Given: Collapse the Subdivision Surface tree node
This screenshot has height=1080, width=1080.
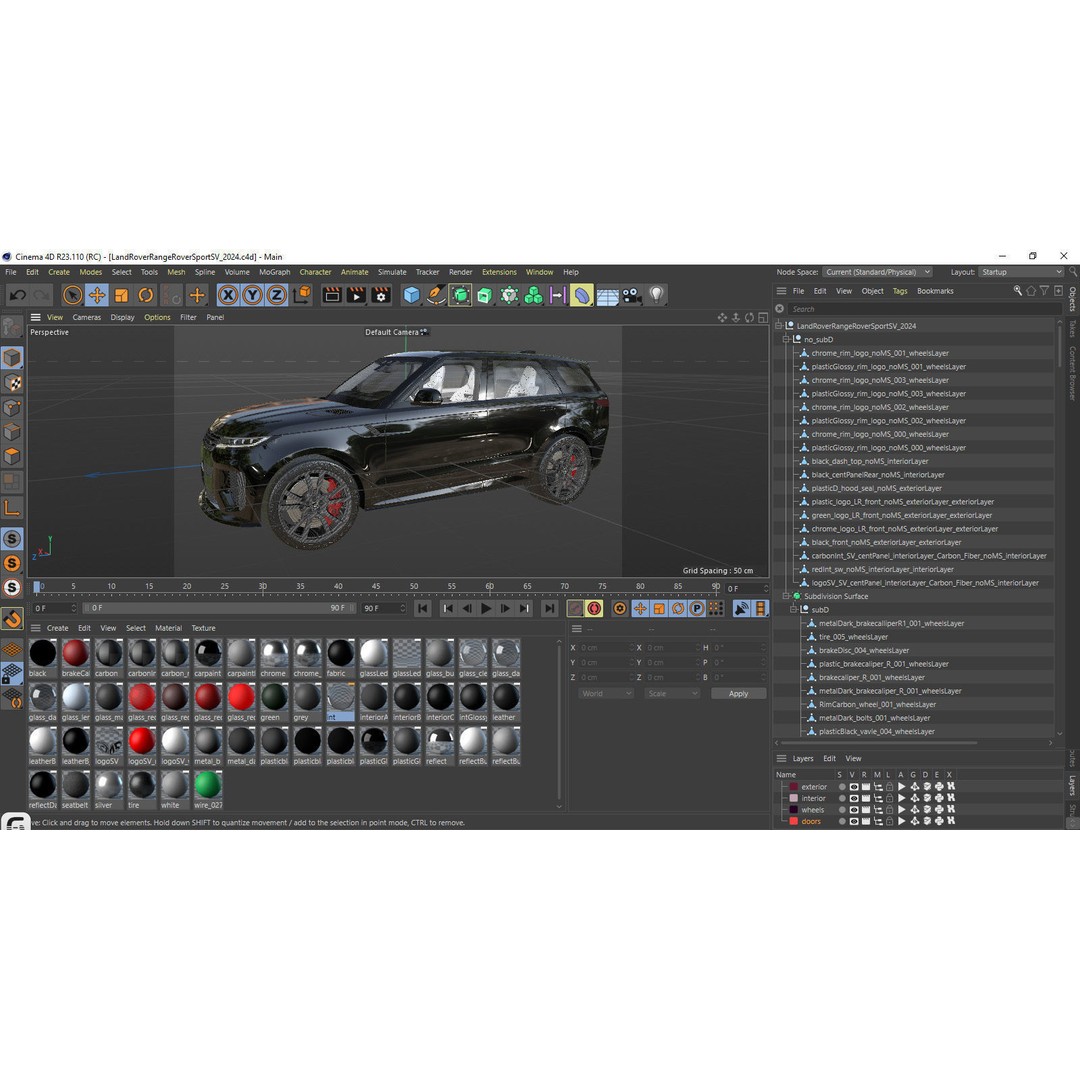Looking at the screenshot, I should [x=786, y=596].
